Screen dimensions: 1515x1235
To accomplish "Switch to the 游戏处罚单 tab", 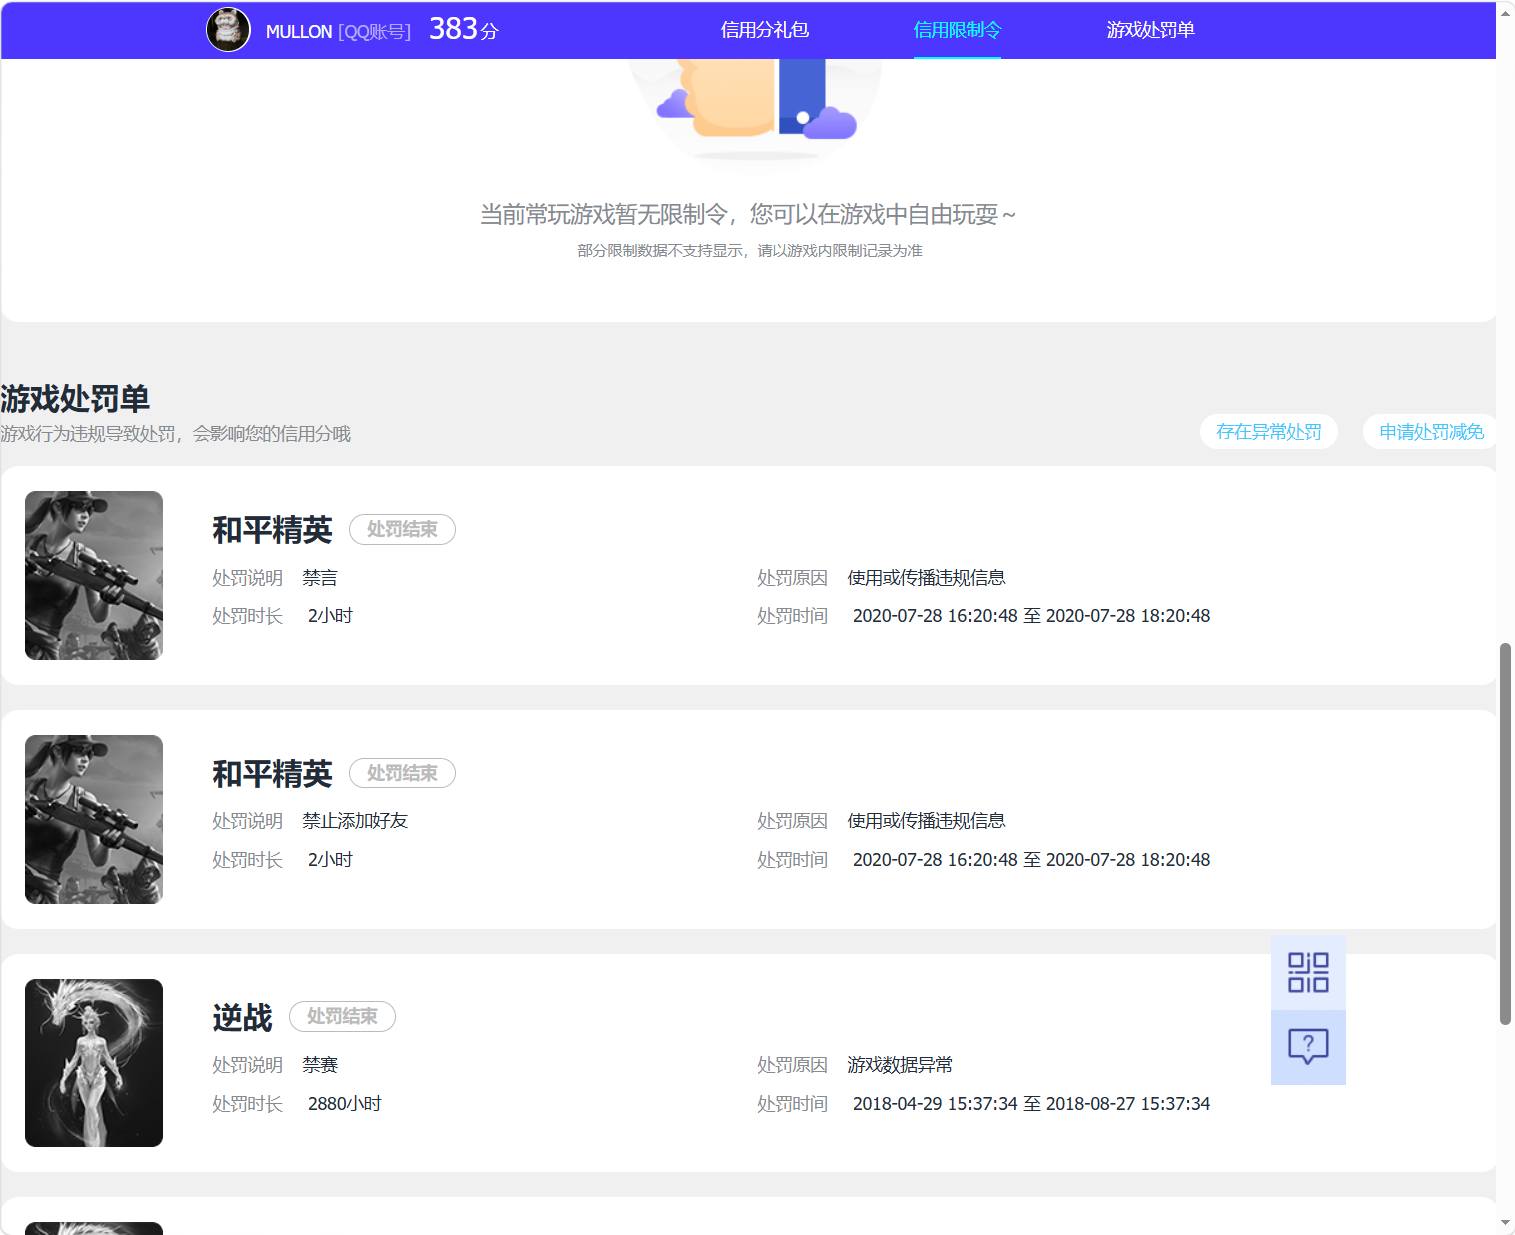I will point(1150,30).
